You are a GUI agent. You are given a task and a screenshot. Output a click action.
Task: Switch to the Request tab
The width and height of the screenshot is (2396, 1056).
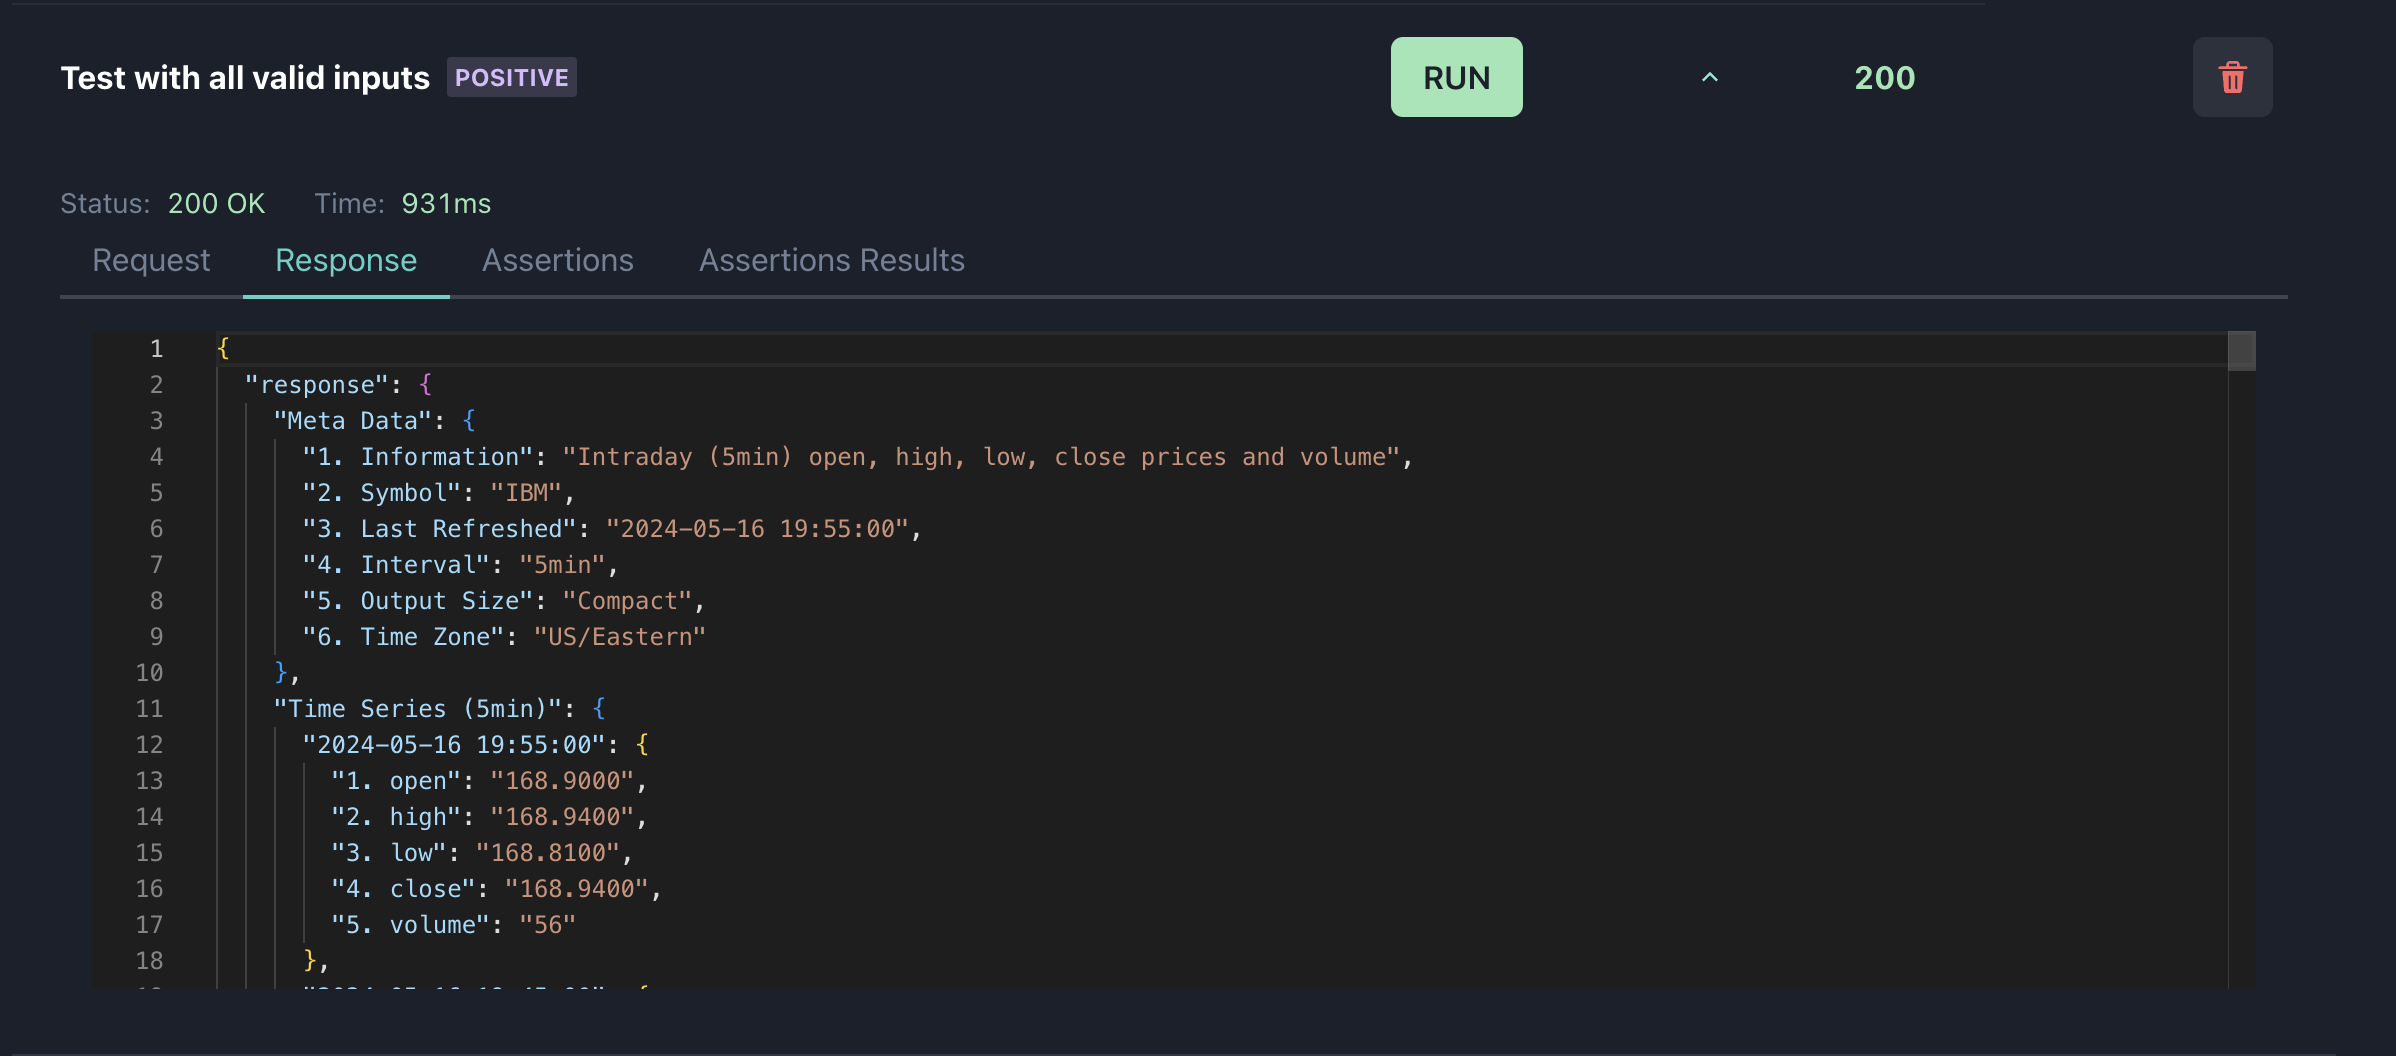[x=151, y=261]
